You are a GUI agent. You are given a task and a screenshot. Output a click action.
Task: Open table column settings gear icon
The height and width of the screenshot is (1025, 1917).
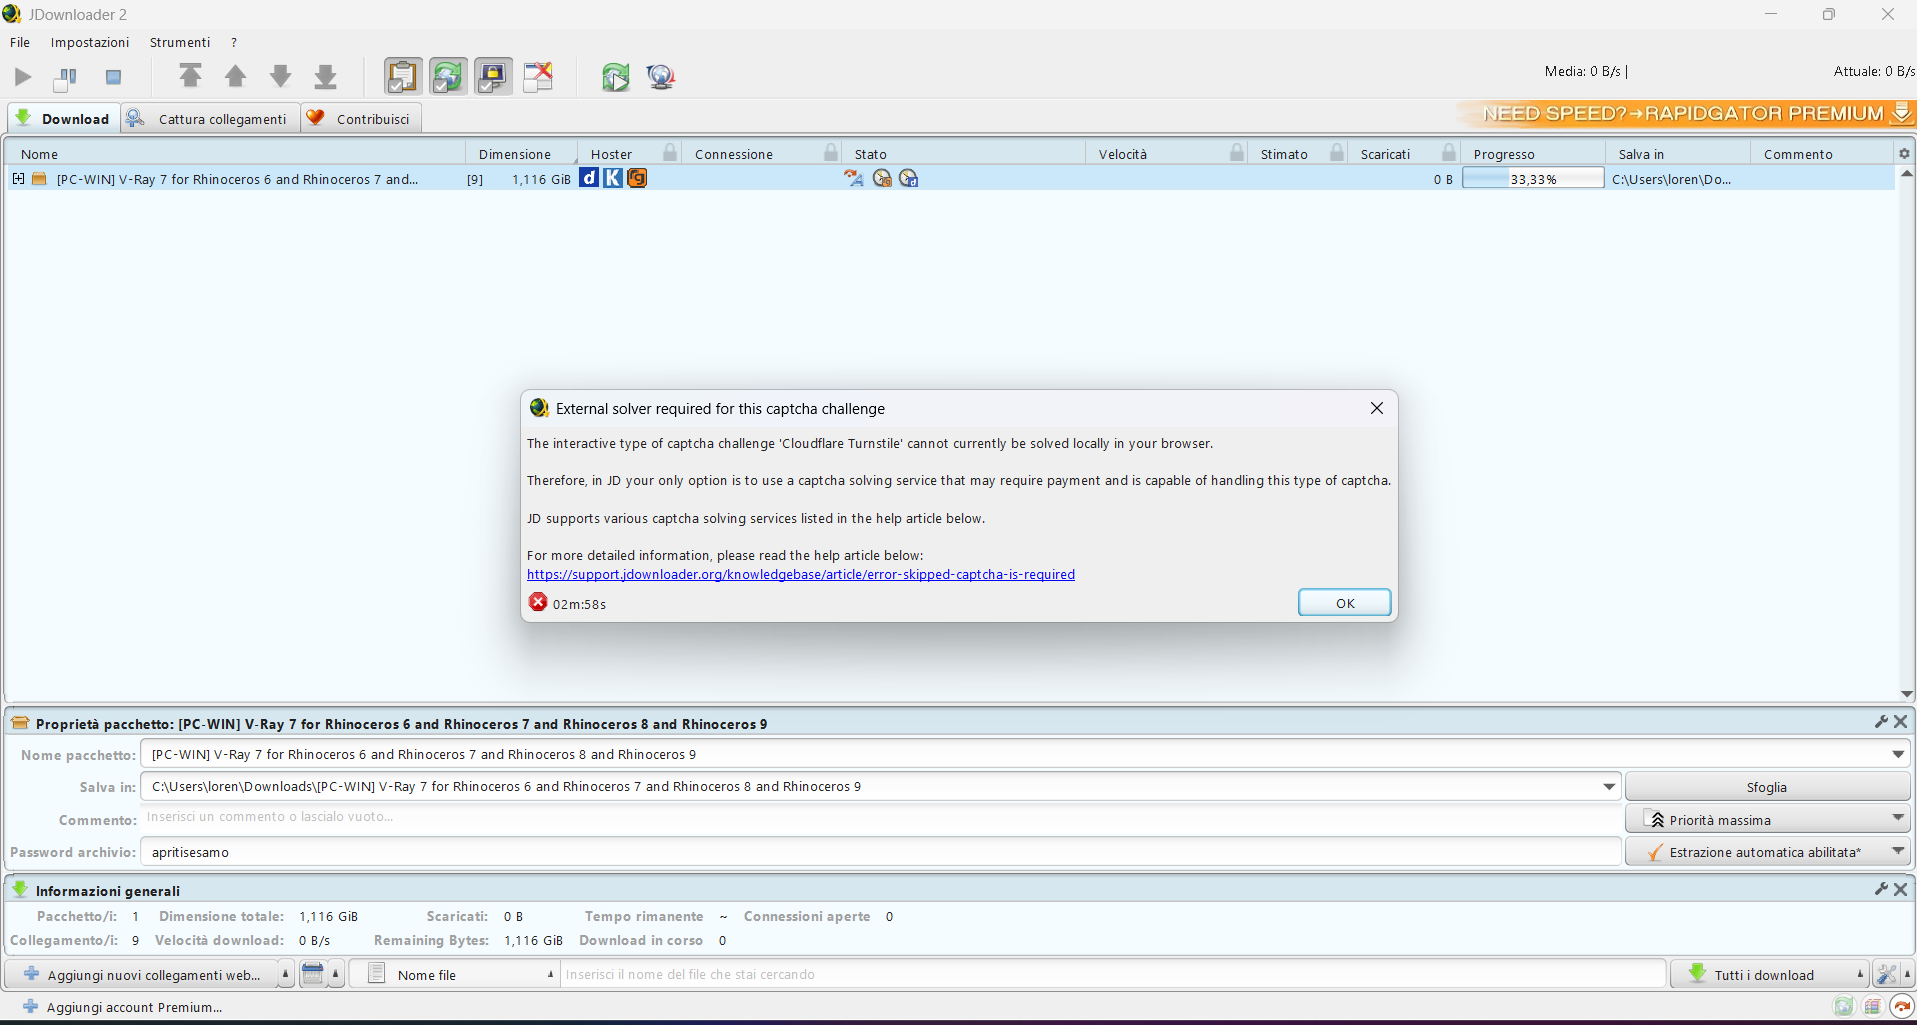tap(1904, 153)
